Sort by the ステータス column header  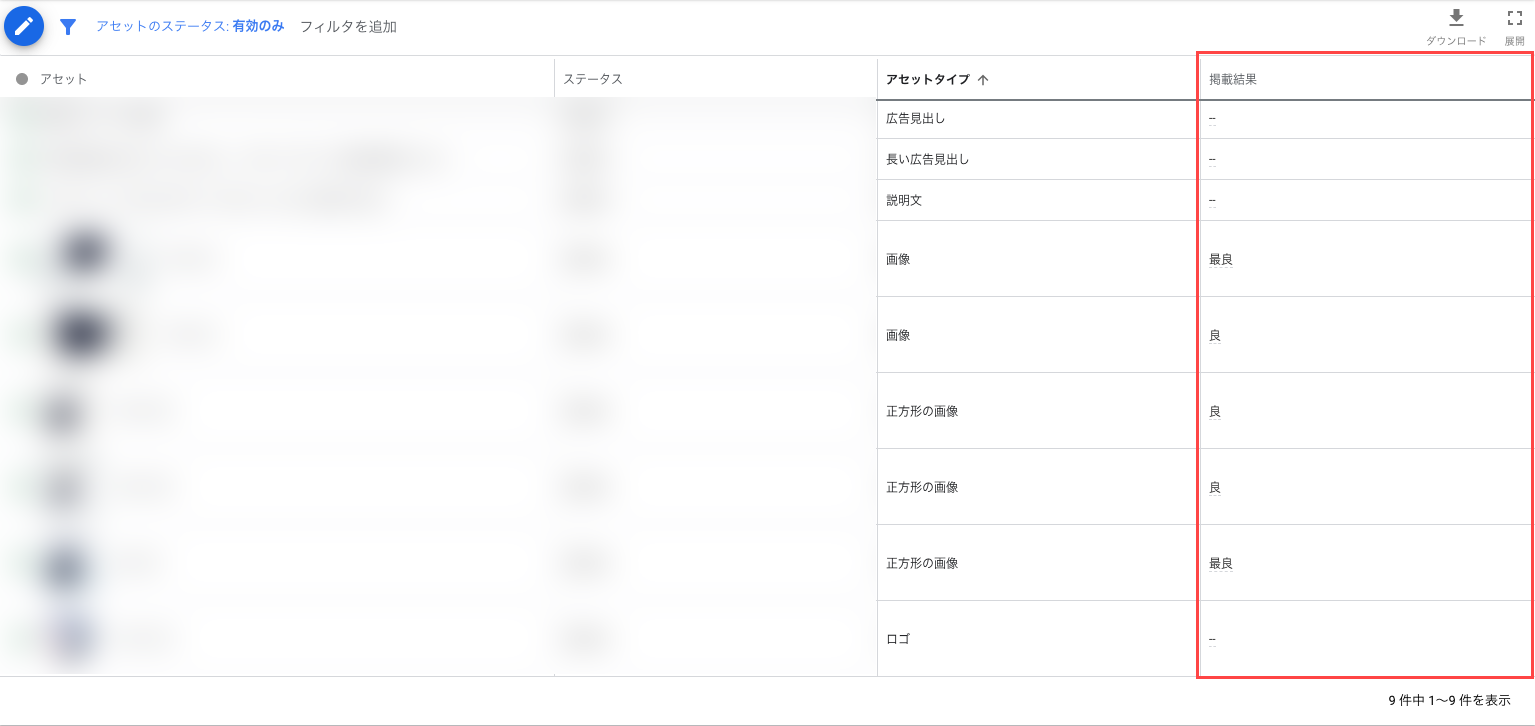593,79
